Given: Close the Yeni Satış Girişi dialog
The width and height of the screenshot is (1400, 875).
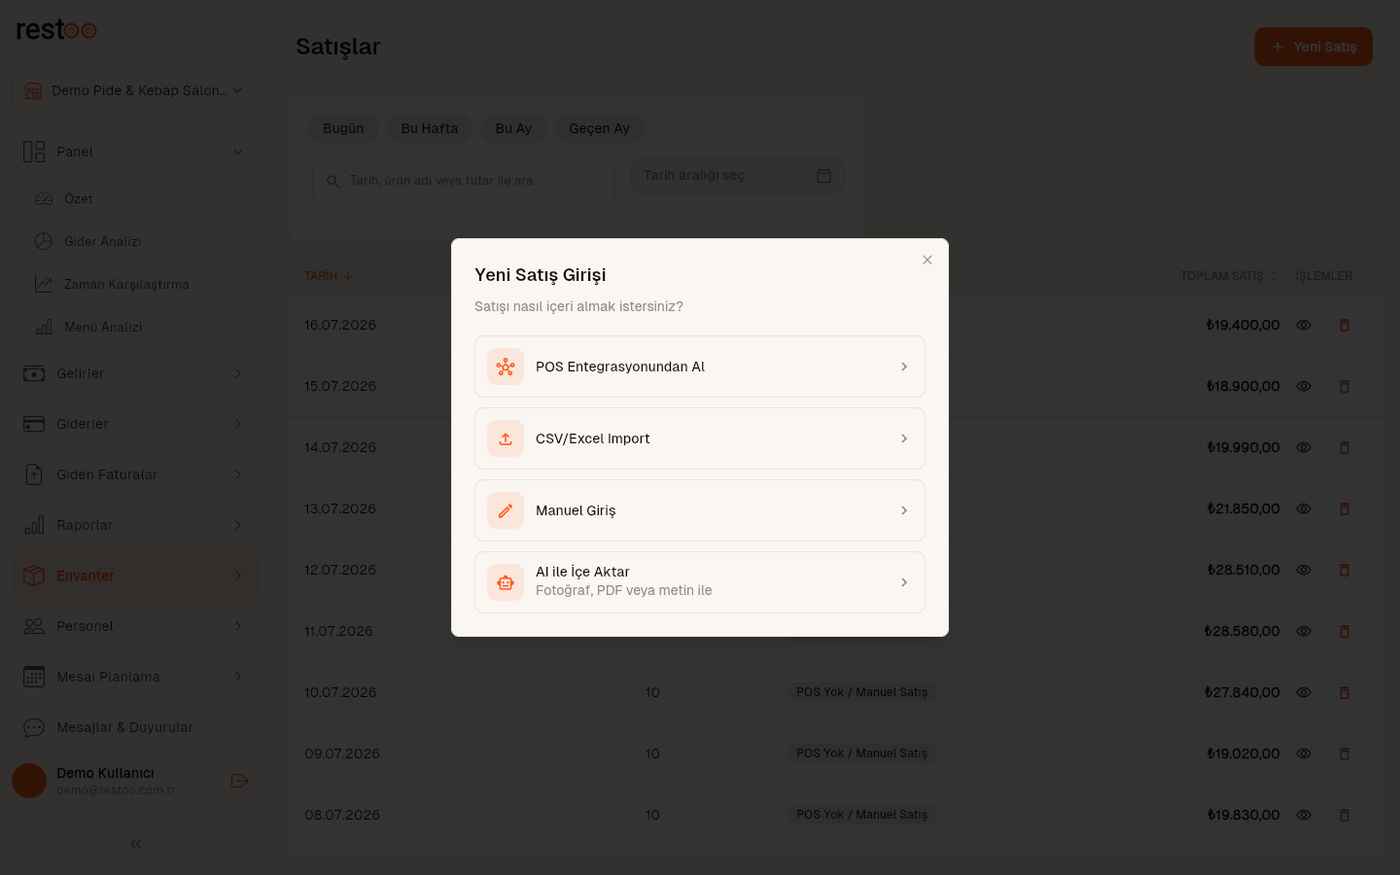Looking at the screenshot, I should pos(927,260).
